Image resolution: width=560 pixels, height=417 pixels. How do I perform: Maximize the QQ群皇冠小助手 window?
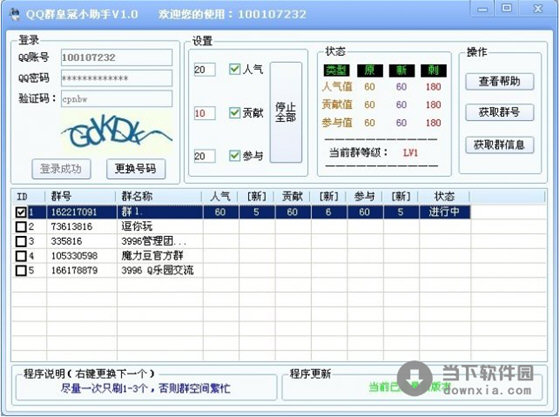coord(506,9)
